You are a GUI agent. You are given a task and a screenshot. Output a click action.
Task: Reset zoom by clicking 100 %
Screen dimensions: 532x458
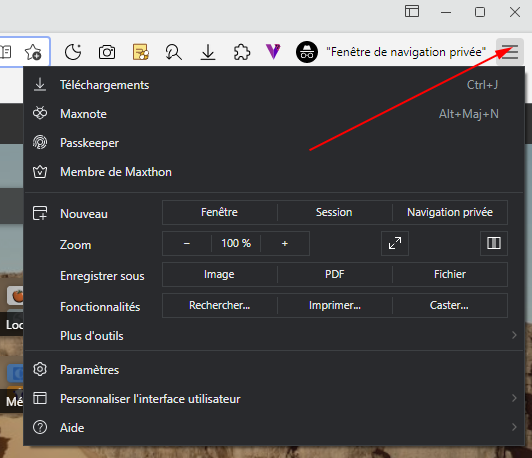[x=236, y=243]
